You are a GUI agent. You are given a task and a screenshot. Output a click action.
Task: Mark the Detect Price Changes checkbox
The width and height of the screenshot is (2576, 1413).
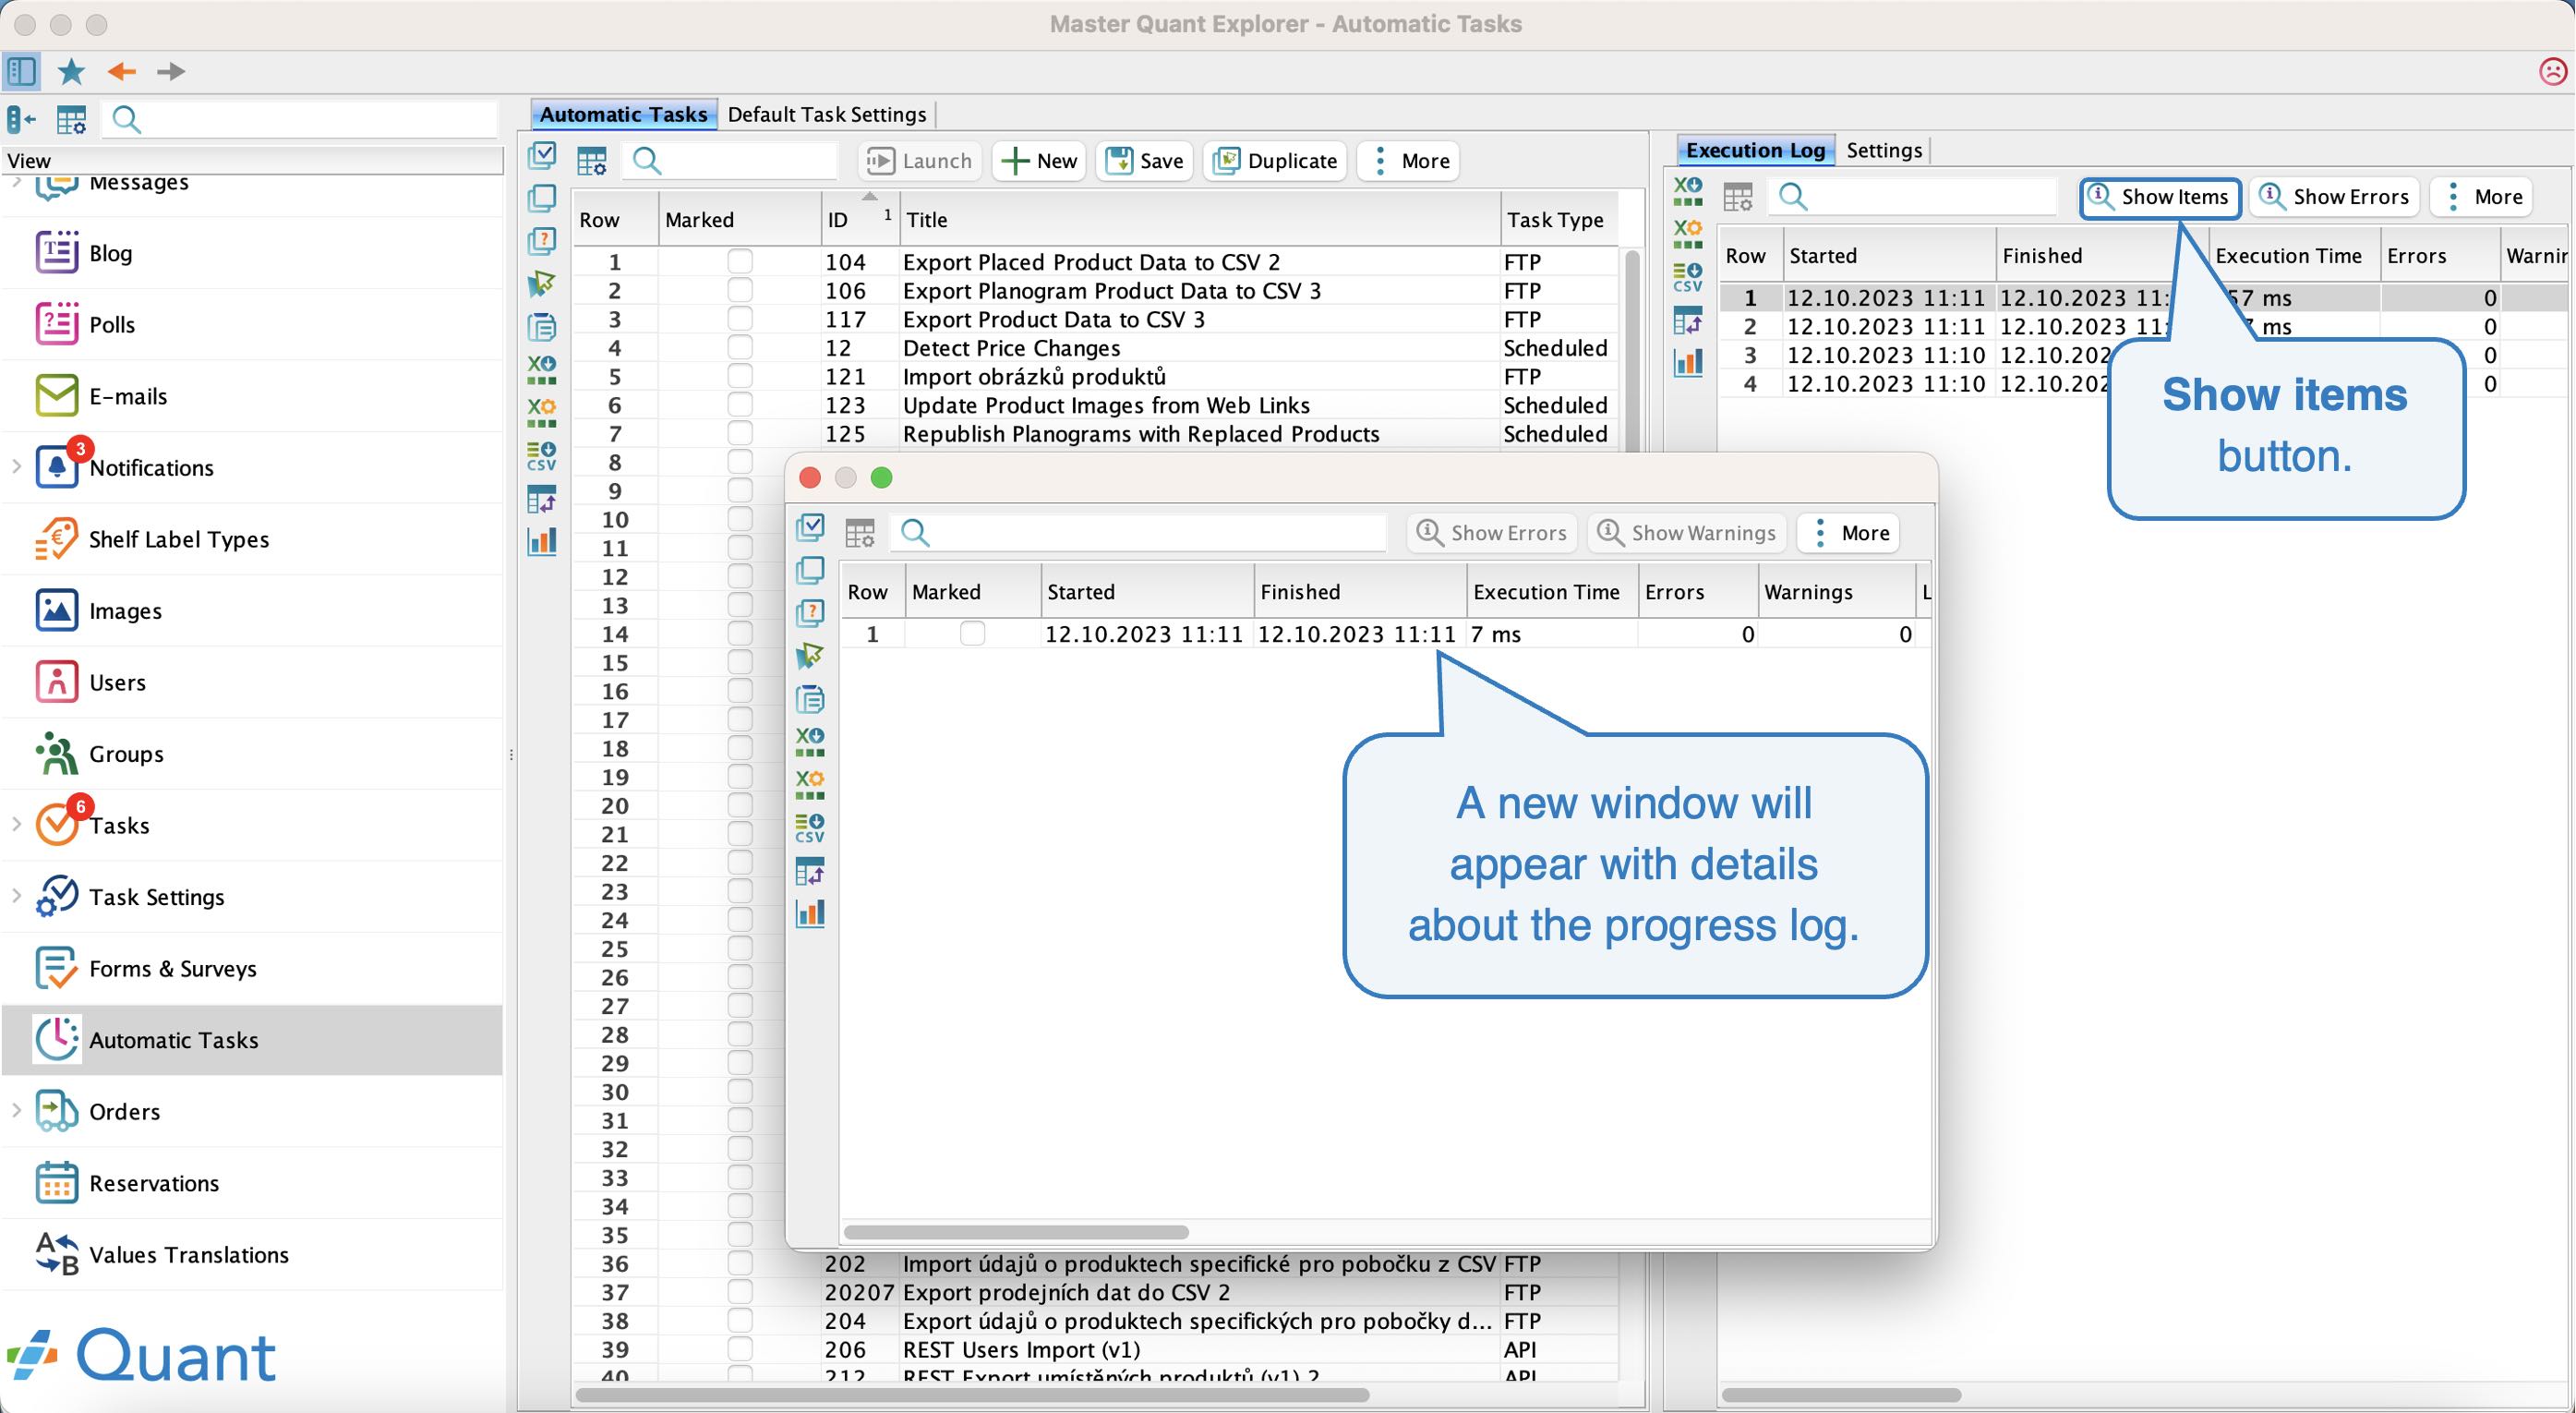tap(740, 348)
